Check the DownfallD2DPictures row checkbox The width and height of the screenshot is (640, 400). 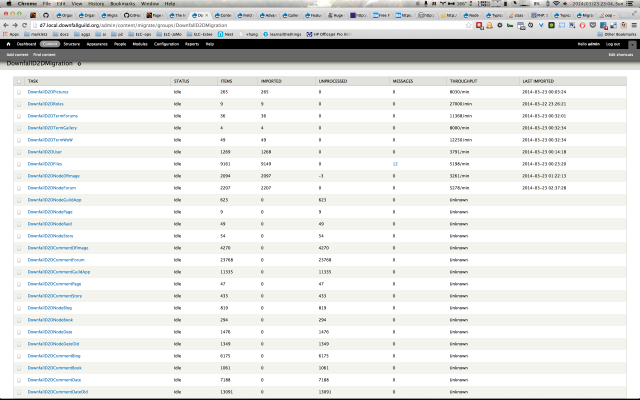[x=19, y=92]
